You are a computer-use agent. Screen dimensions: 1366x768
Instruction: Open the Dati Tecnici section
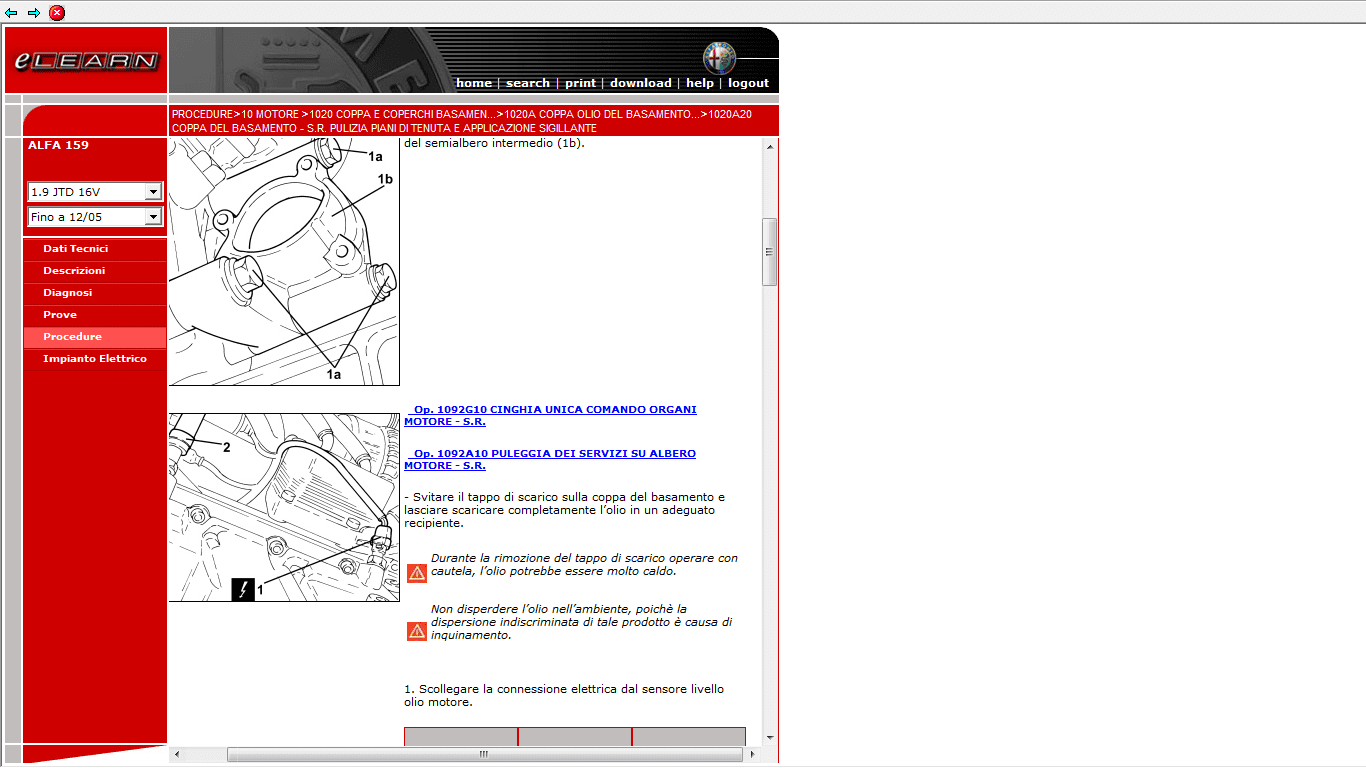pos(76,249)
